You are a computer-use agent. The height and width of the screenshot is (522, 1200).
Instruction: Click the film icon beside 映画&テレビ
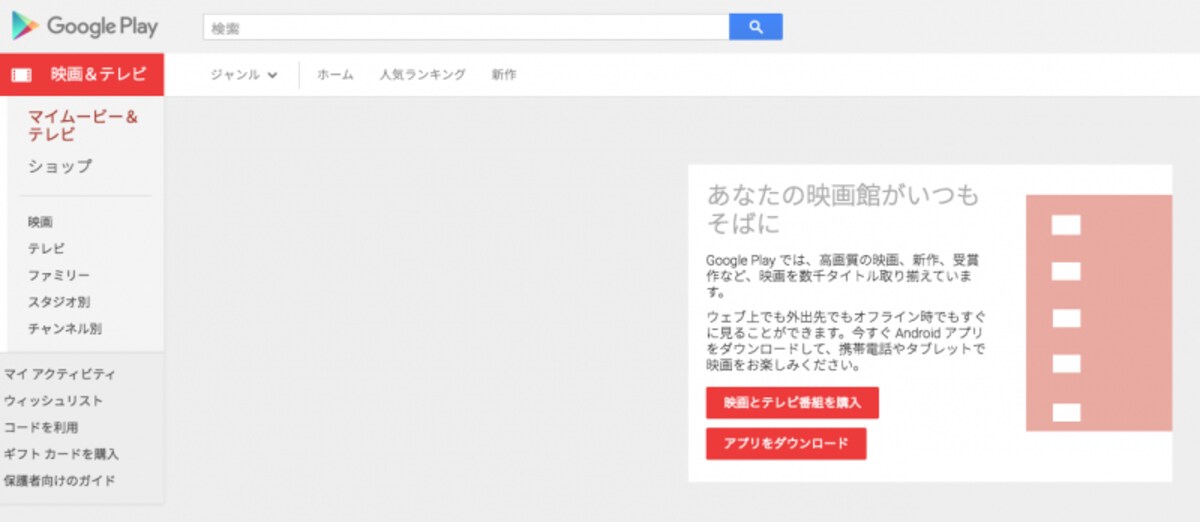tap(22, 75)
